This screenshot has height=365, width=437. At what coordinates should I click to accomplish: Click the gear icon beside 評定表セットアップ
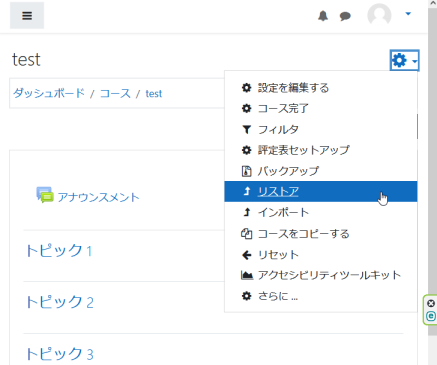click(x=246, y=150)
